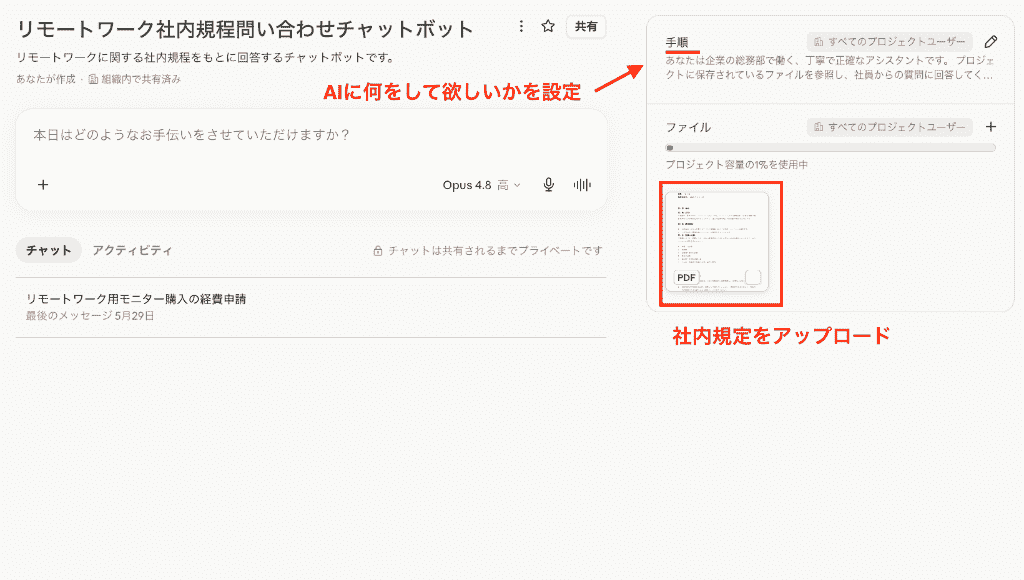Image resolution: width=1024 pixels, height=580 pixels.
Task: Start dictation with the microphone icon
Action: 549,185
